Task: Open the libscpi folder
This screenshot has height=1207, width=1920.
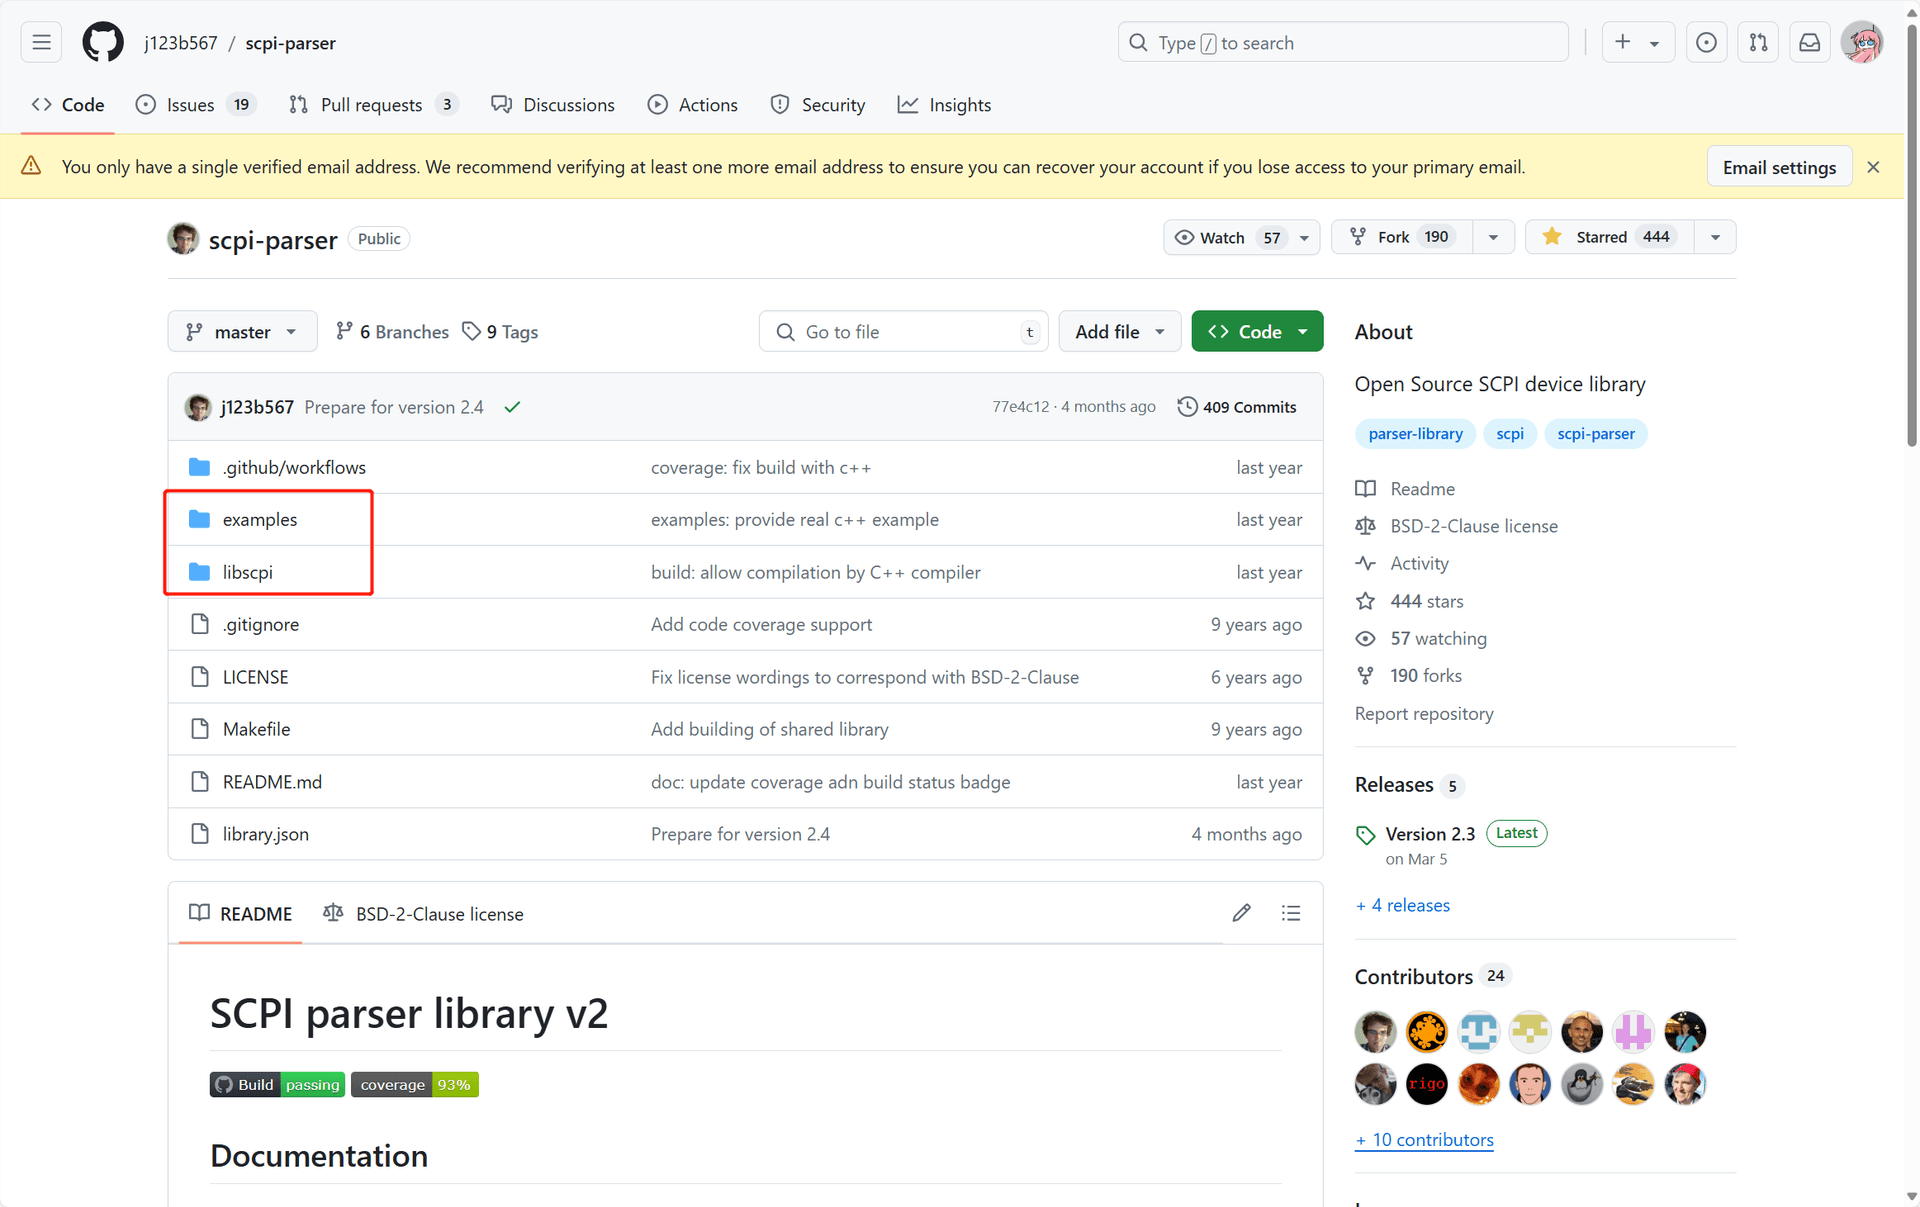Action: click(x=247, y=572)
